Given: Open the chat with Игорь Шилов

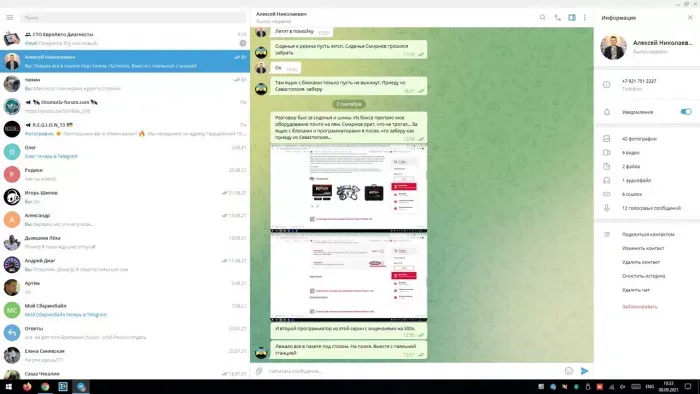Looking at the screenshot, I should point(125,197).
